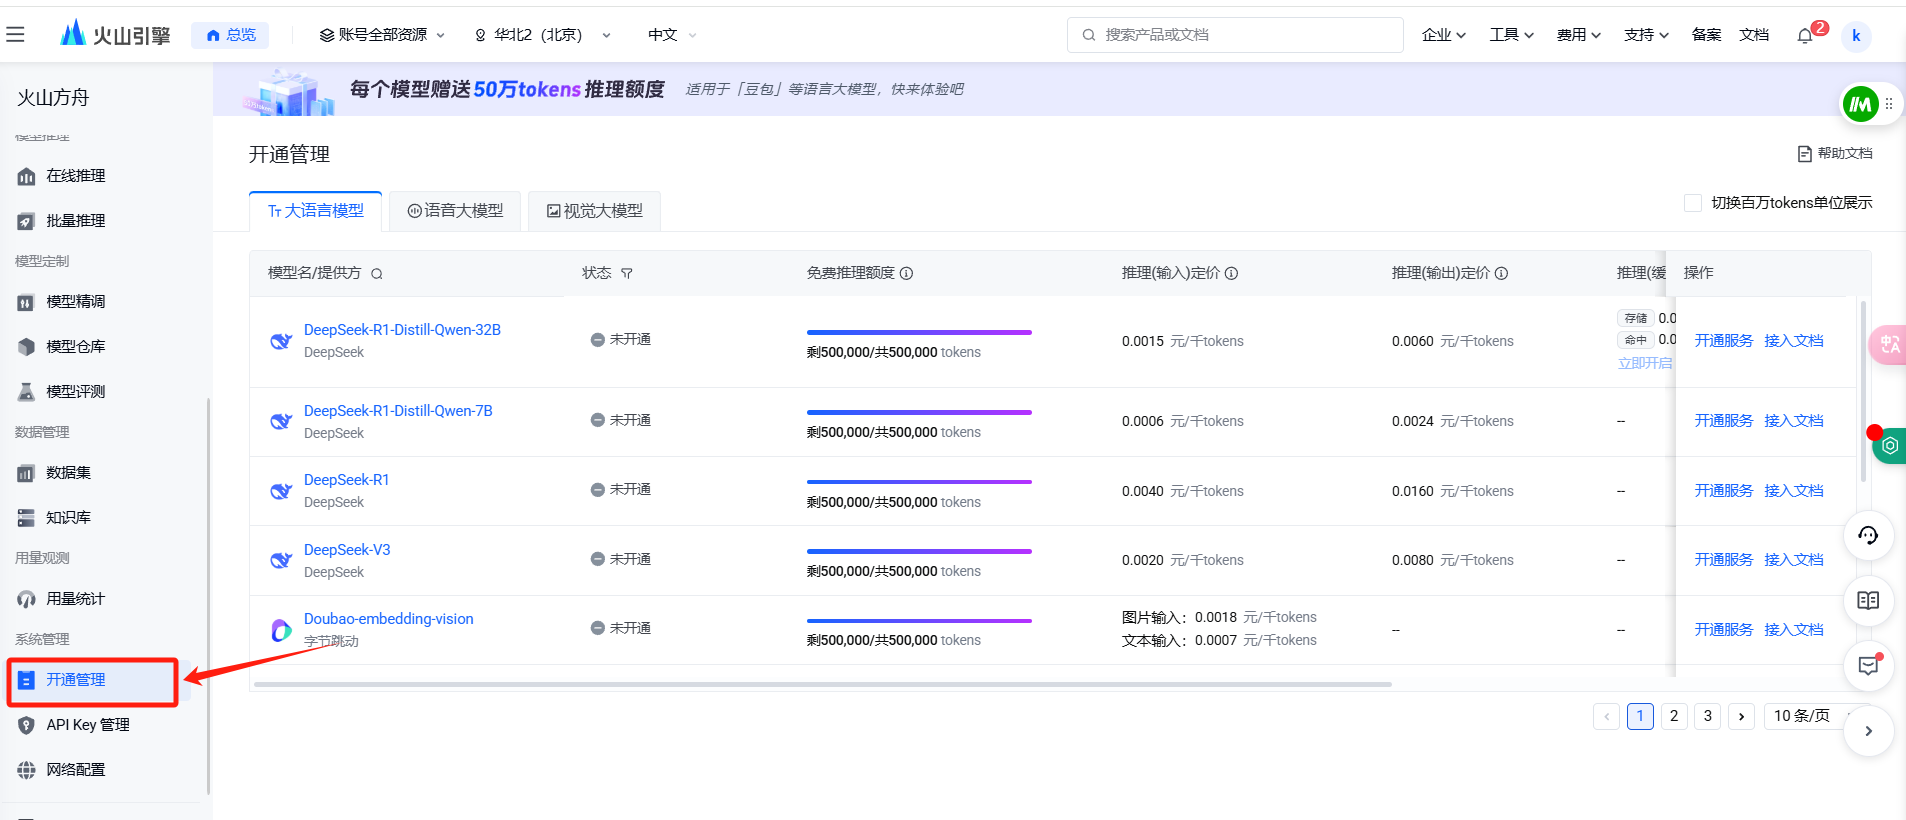Expand the 支持 menu
The width and height of the screenshot is (1906, 820).
point(1646,35)
